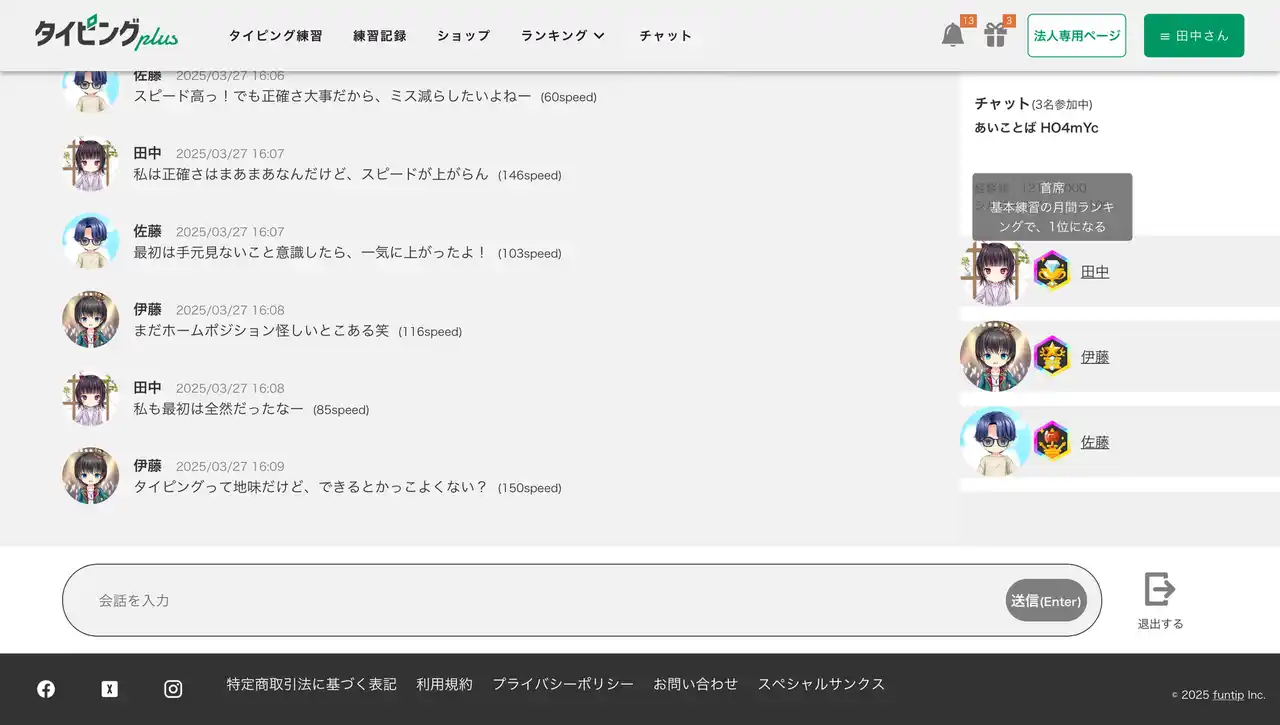Screen dimensions: 1280x725
Task: Click 佐藤's rank badge in participant list
Action: (x=1051, y=441)
